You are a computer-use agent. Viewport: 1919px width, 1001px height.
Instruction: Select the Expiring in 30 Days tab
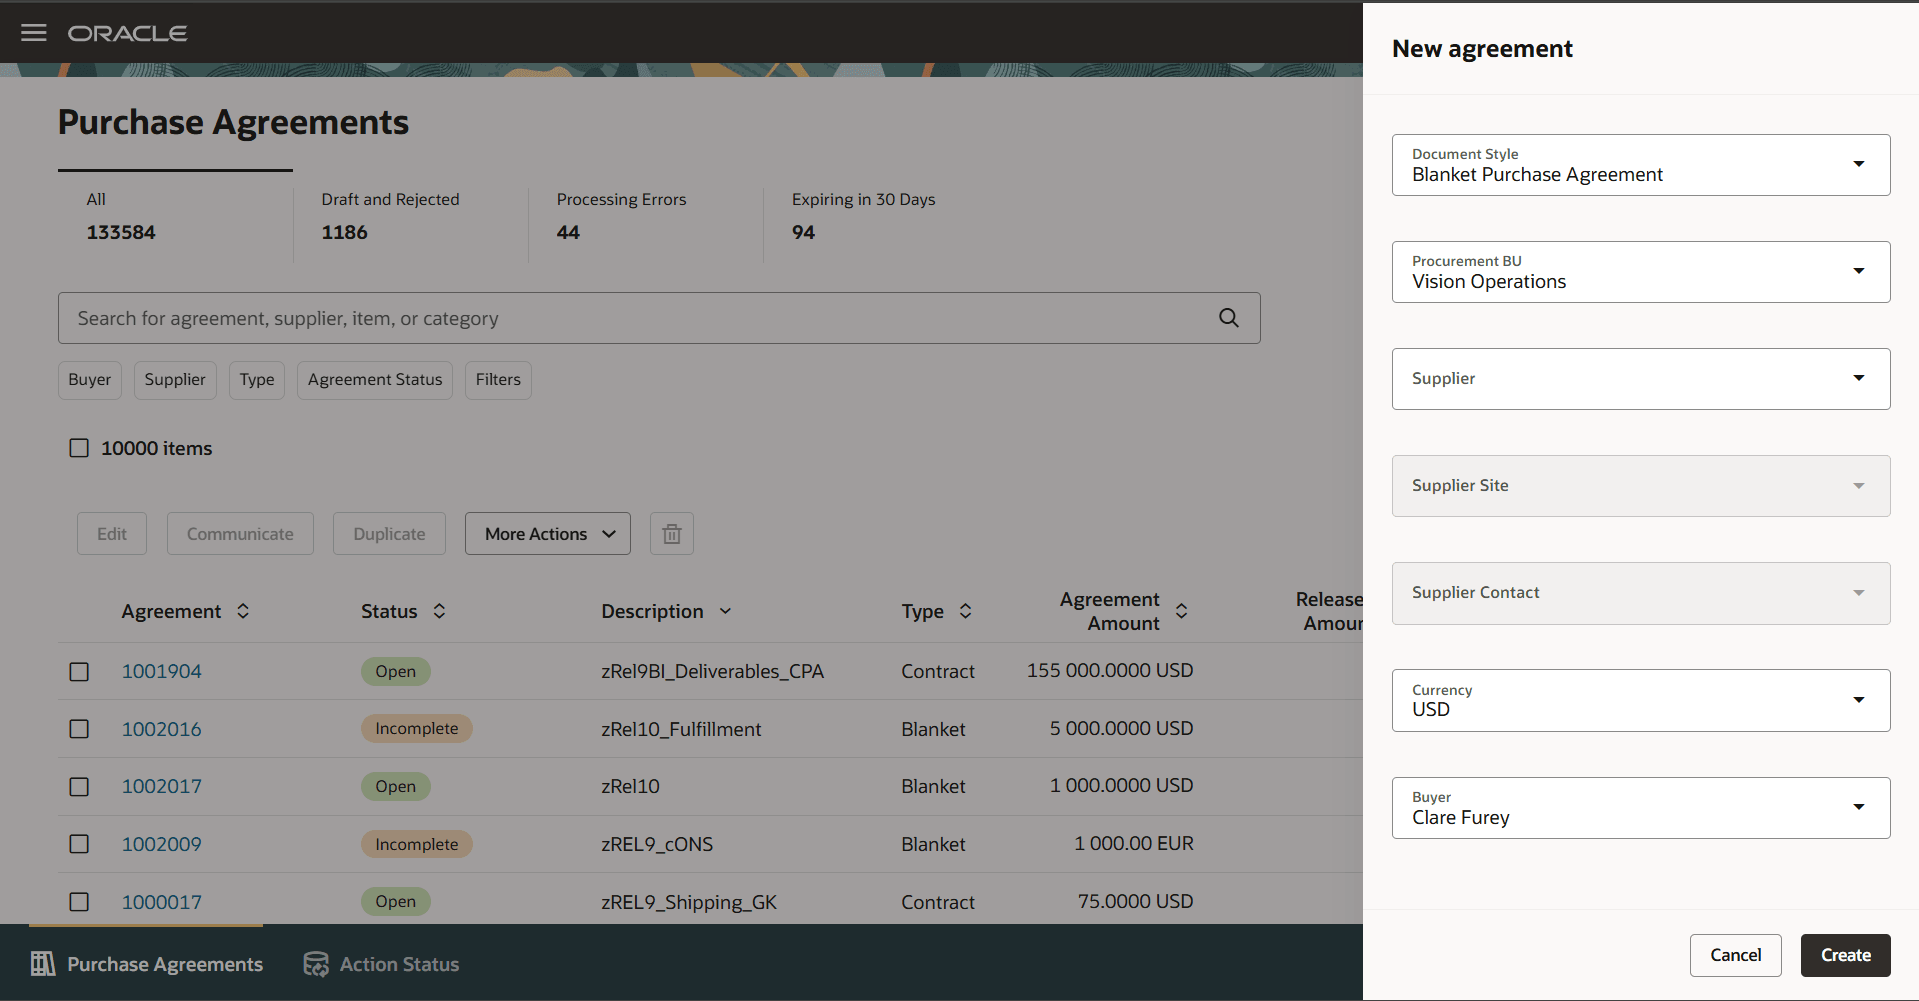[882, 217]
